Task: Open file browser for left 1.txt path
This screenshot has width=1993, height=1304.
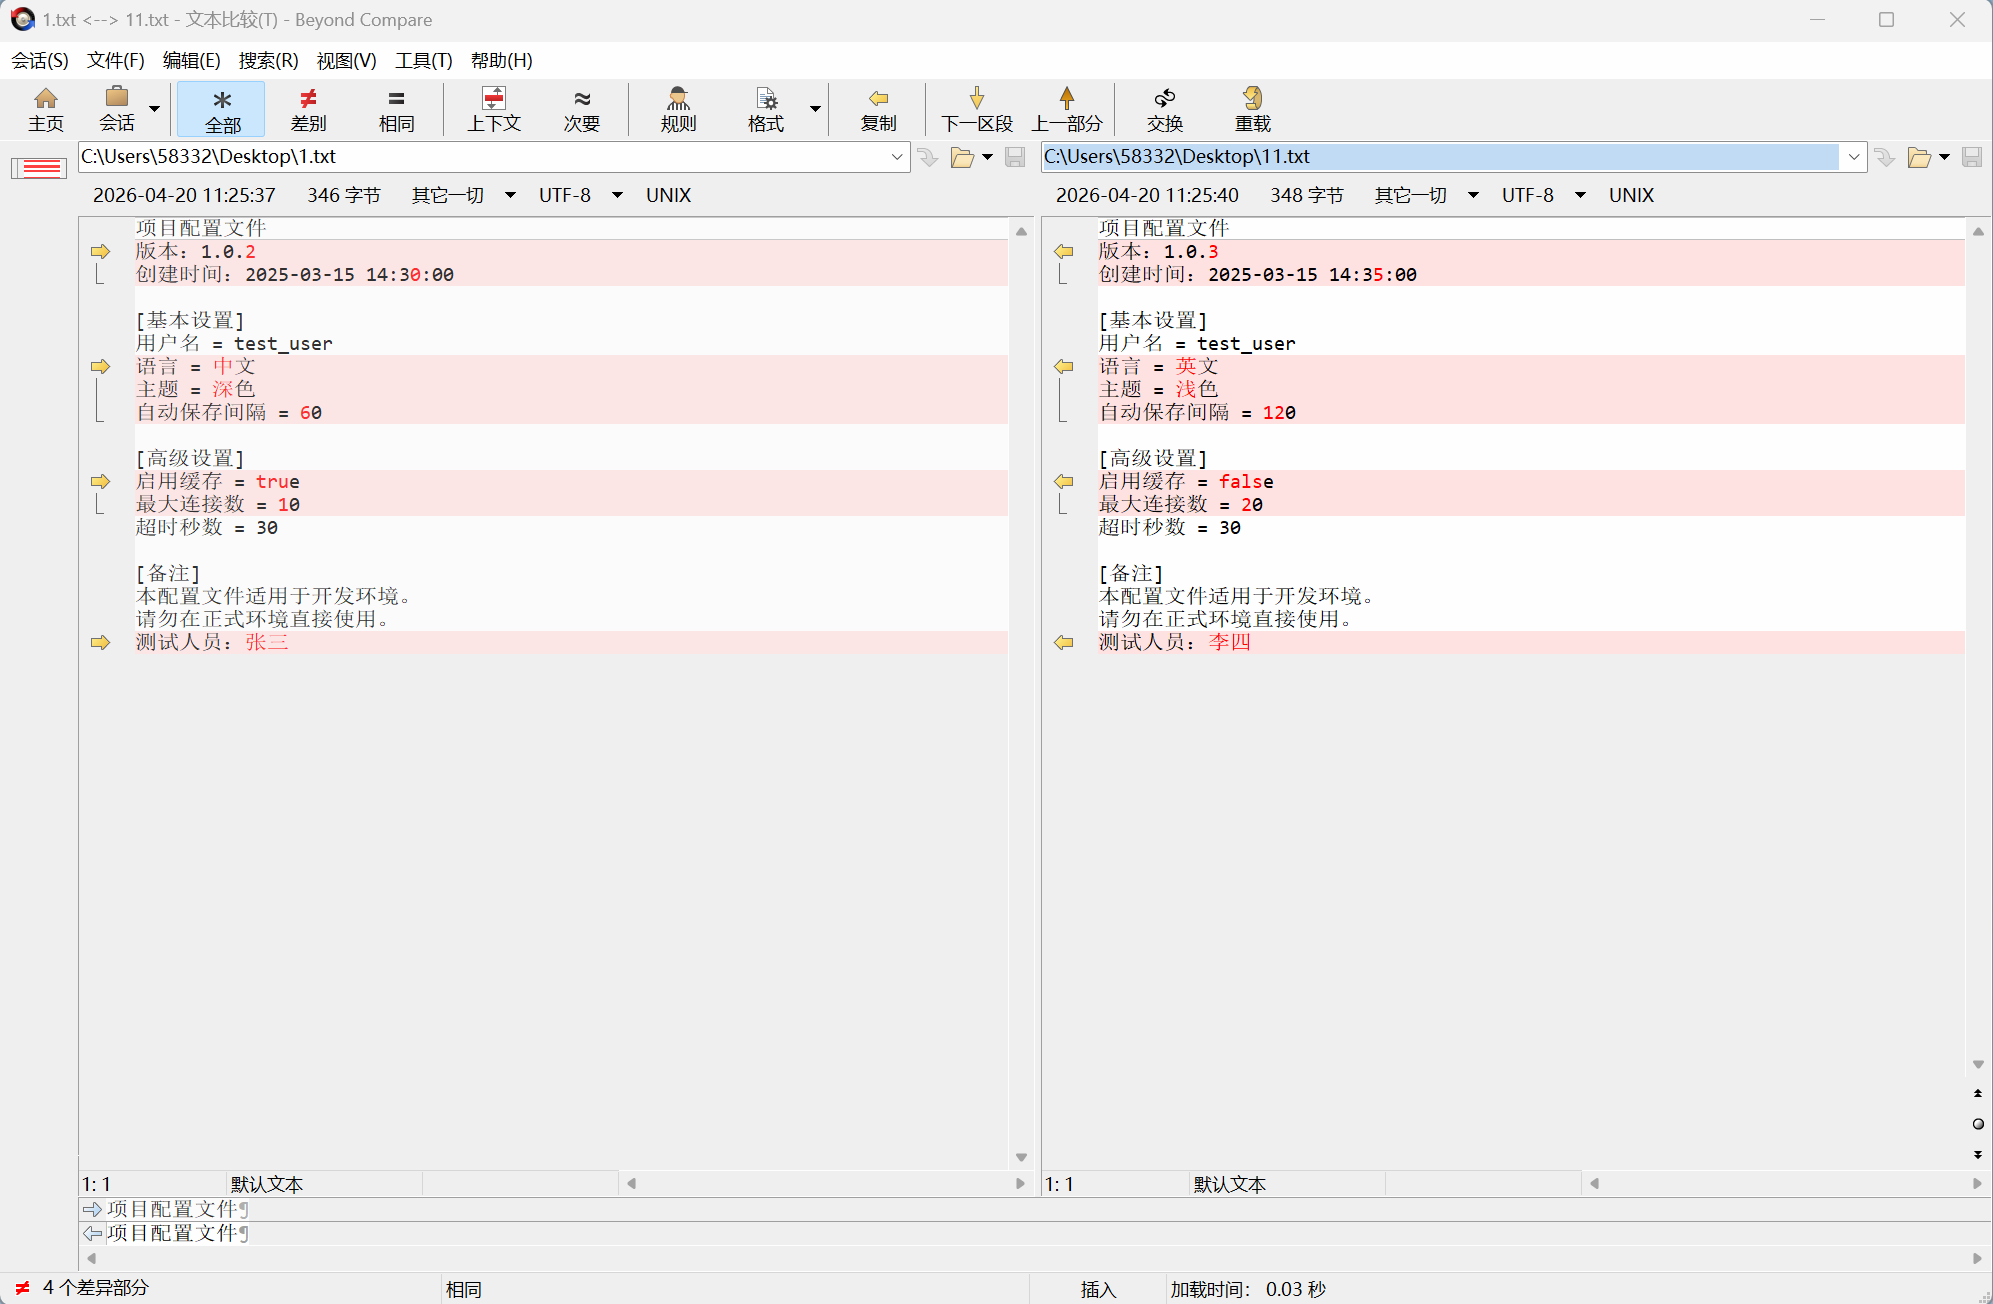Action: (962, 157)
